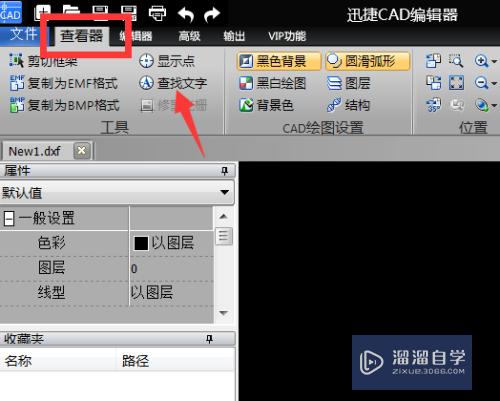The height and width of the screenshot is (401, 500).
Task: Toggle 黑白绘图 black-white drawing mode
Action: click(x=272, y=83)
